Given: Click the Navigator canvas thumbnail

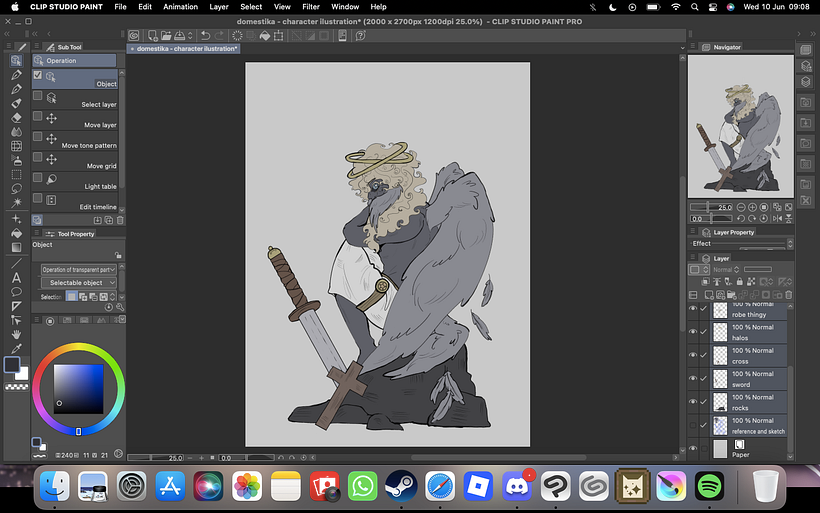Looking at the screenshot, I should point(741,126).
